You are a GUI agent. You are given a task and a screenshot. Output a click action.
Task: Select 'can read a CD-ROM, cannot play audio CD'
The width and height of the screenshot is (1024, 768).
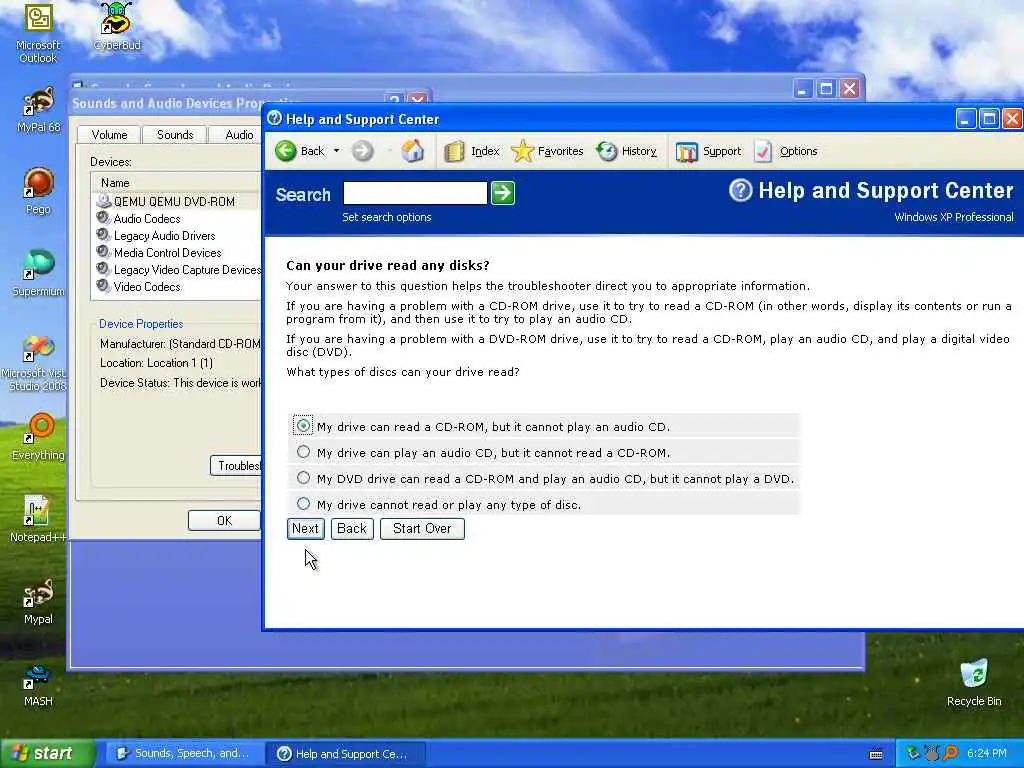coord(303,426)
